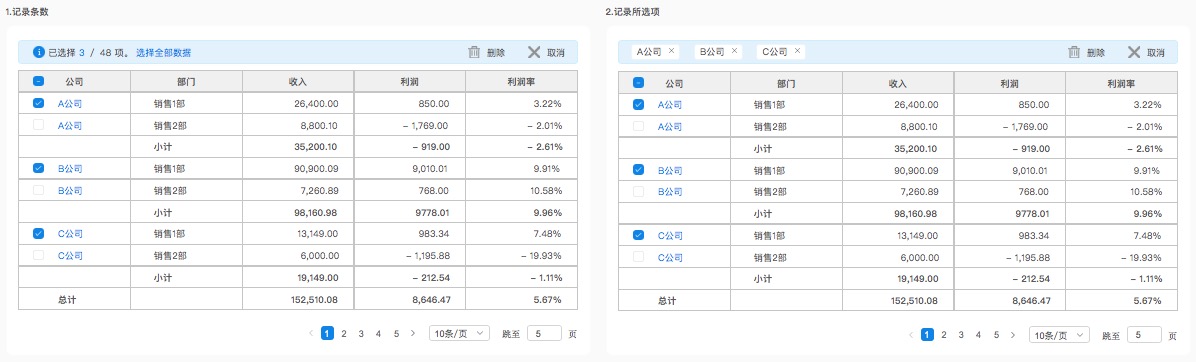This screenshot has height=362, width=1196.
Task: Go to previous page in 记录条数 pagination
Action: pyautogui.click(x=310, y=333)
